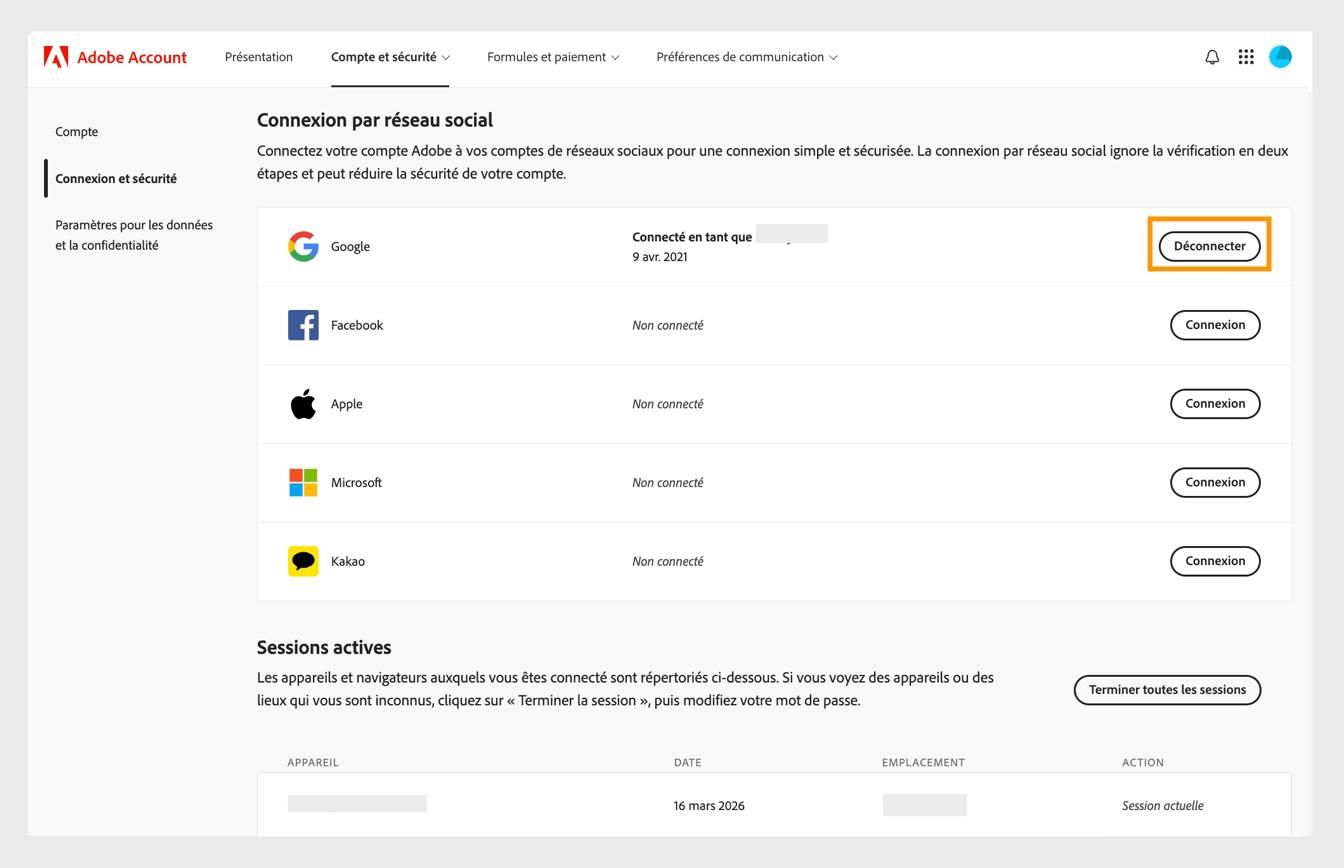The height and width of the screenshot is (868, 1344).
Task: Go to the Présentation tab
Action: (x=258, y=57)
